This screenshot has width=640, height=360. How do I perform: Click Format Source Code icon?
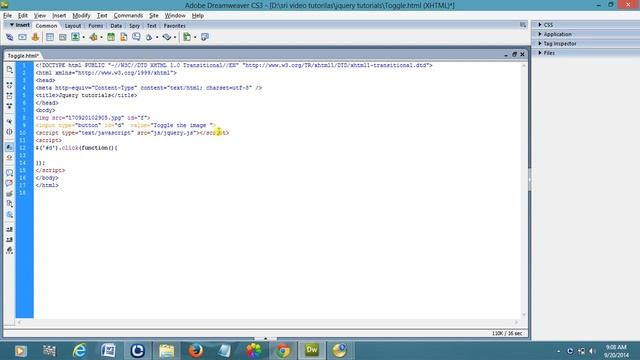9,250
